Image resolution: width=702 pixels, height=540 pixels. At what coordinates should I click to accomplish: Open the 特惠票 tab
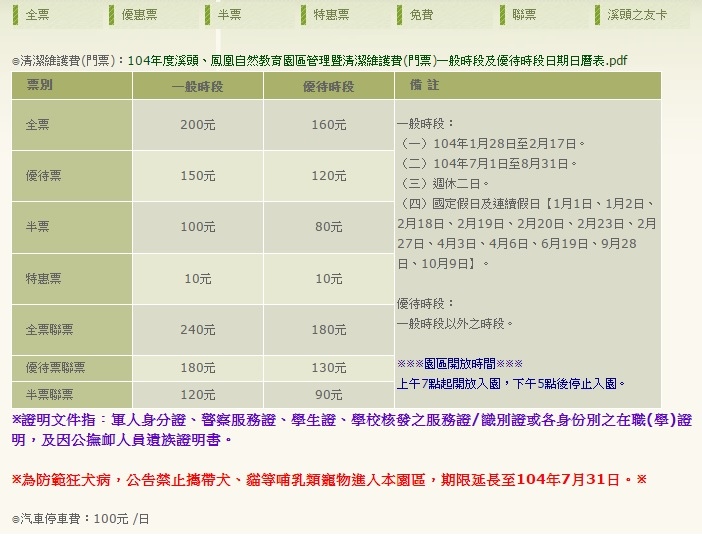[x=331, y=15]
